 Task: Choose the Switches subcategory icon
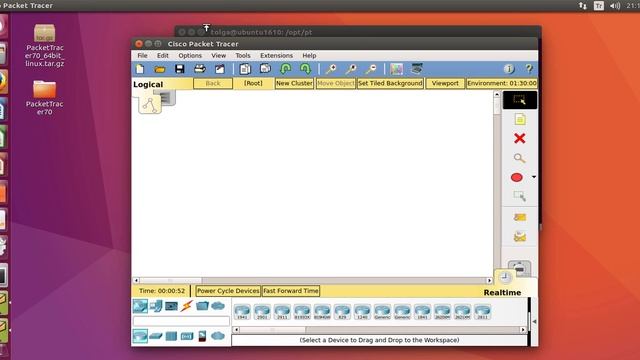pos(156,336)
